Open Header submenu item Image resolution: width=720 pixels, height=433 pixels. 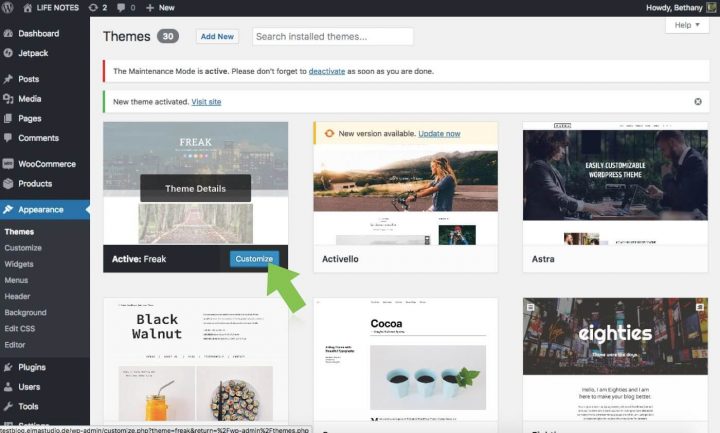pos(17,297)
